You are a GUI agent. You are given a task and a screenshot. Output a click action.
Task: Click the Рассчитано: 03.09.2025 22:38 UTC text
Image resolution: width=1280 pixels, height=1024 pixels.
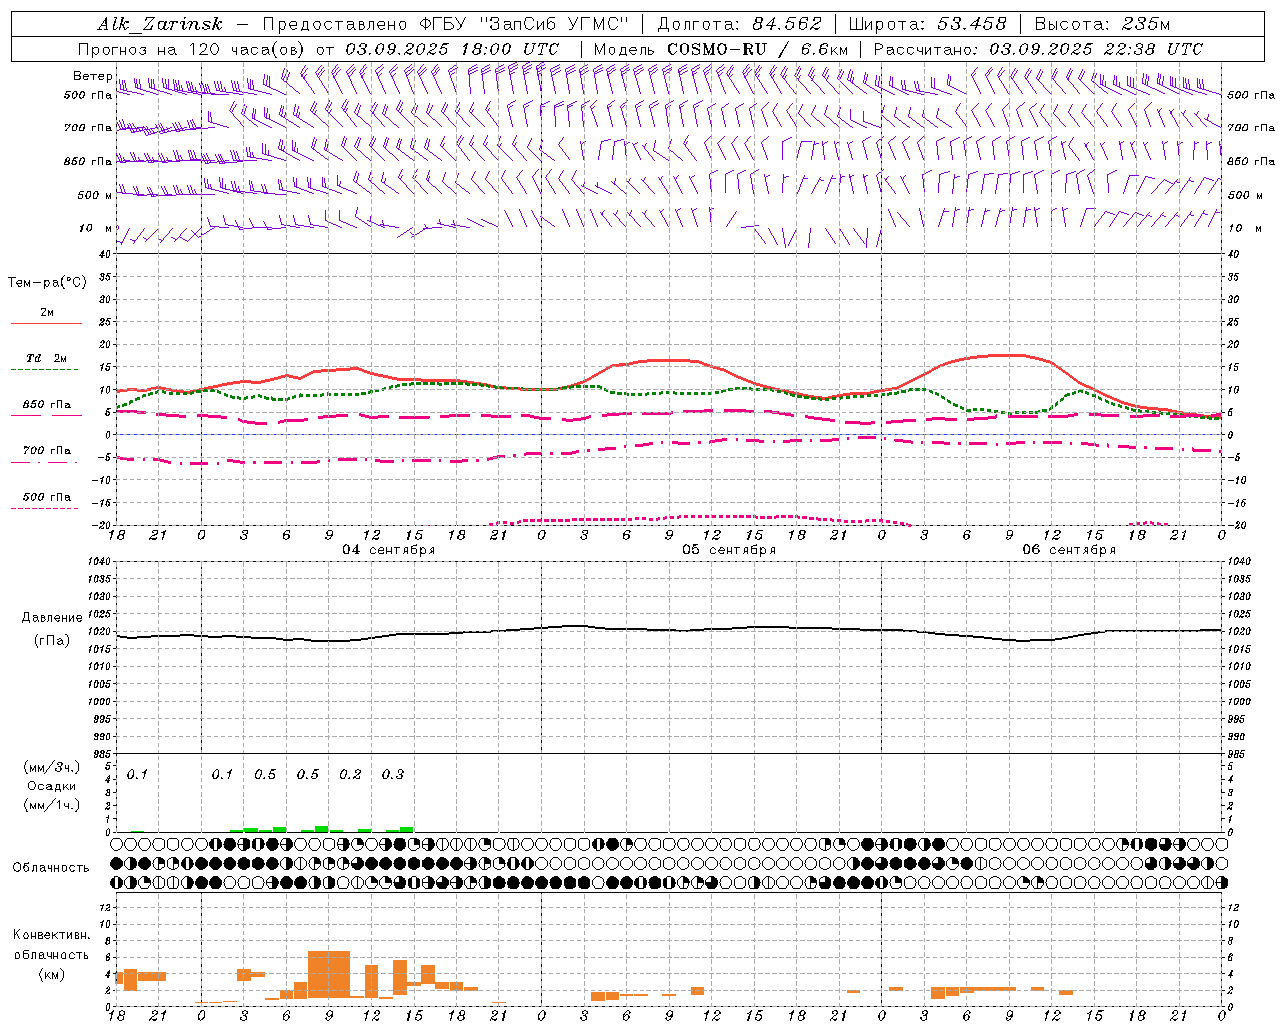pos(1038,49)
